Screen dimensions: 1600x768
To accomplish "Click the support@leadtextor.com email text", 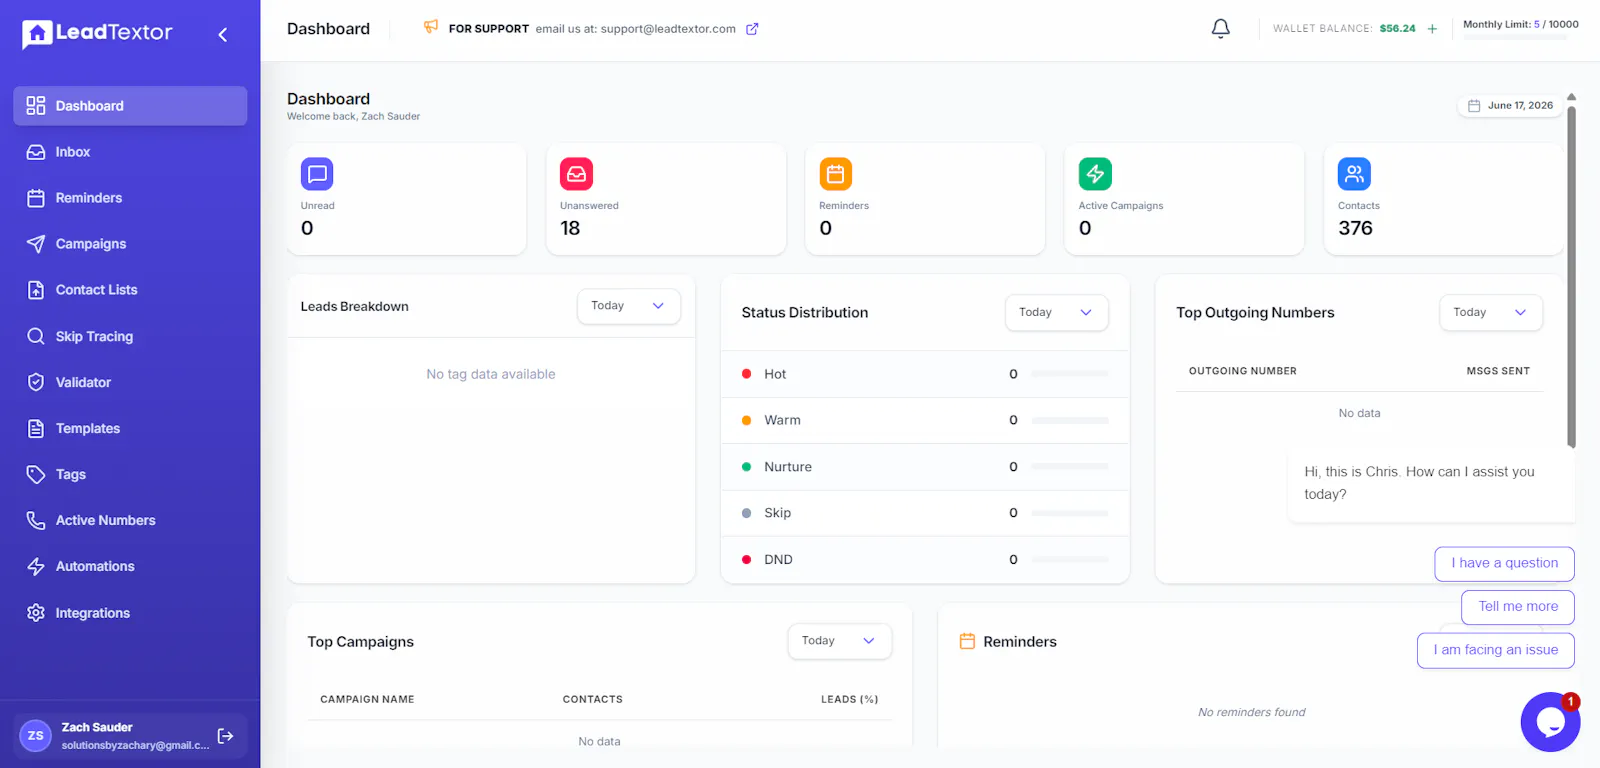I will click(668, 29).
